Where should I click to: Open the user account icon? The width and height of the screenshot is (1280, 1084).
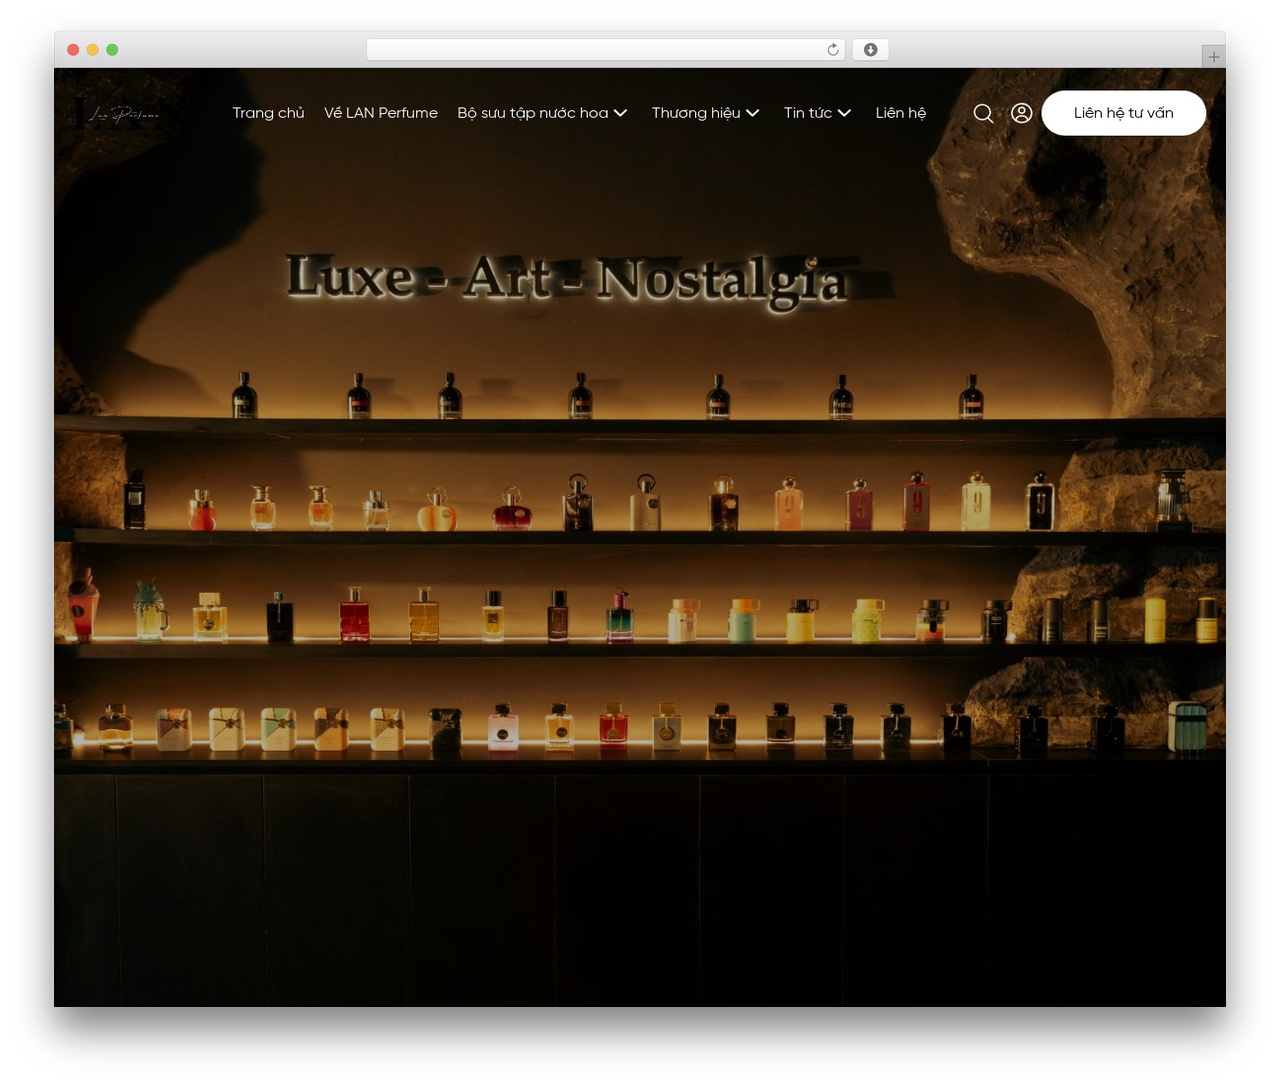tap(1021, 113)
